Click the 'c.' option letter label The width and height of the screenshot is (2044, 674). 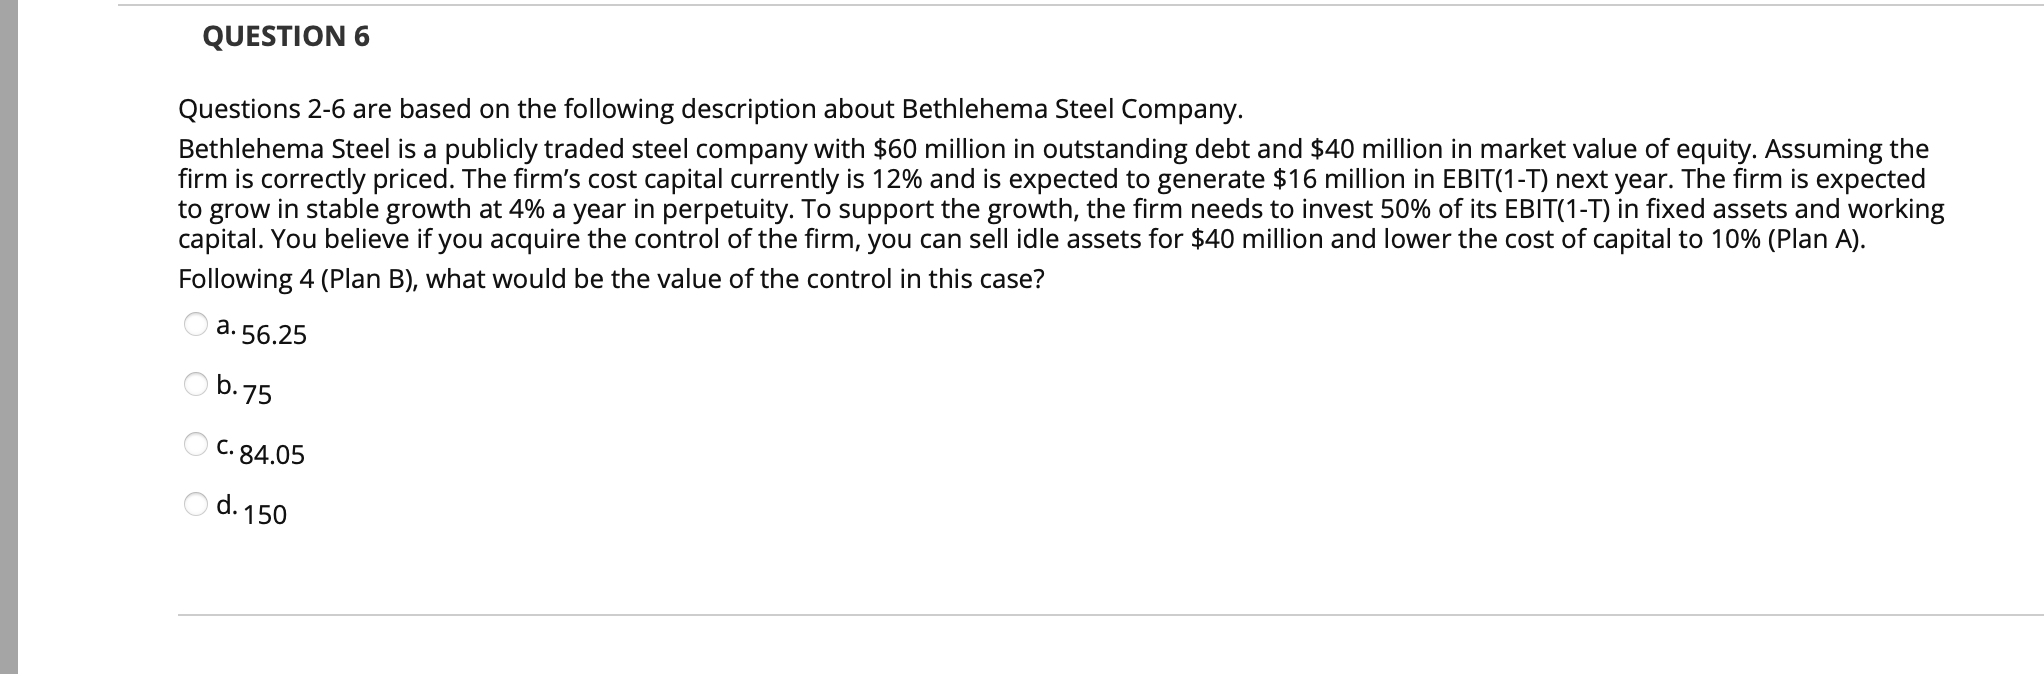click(x=226, y=446)
